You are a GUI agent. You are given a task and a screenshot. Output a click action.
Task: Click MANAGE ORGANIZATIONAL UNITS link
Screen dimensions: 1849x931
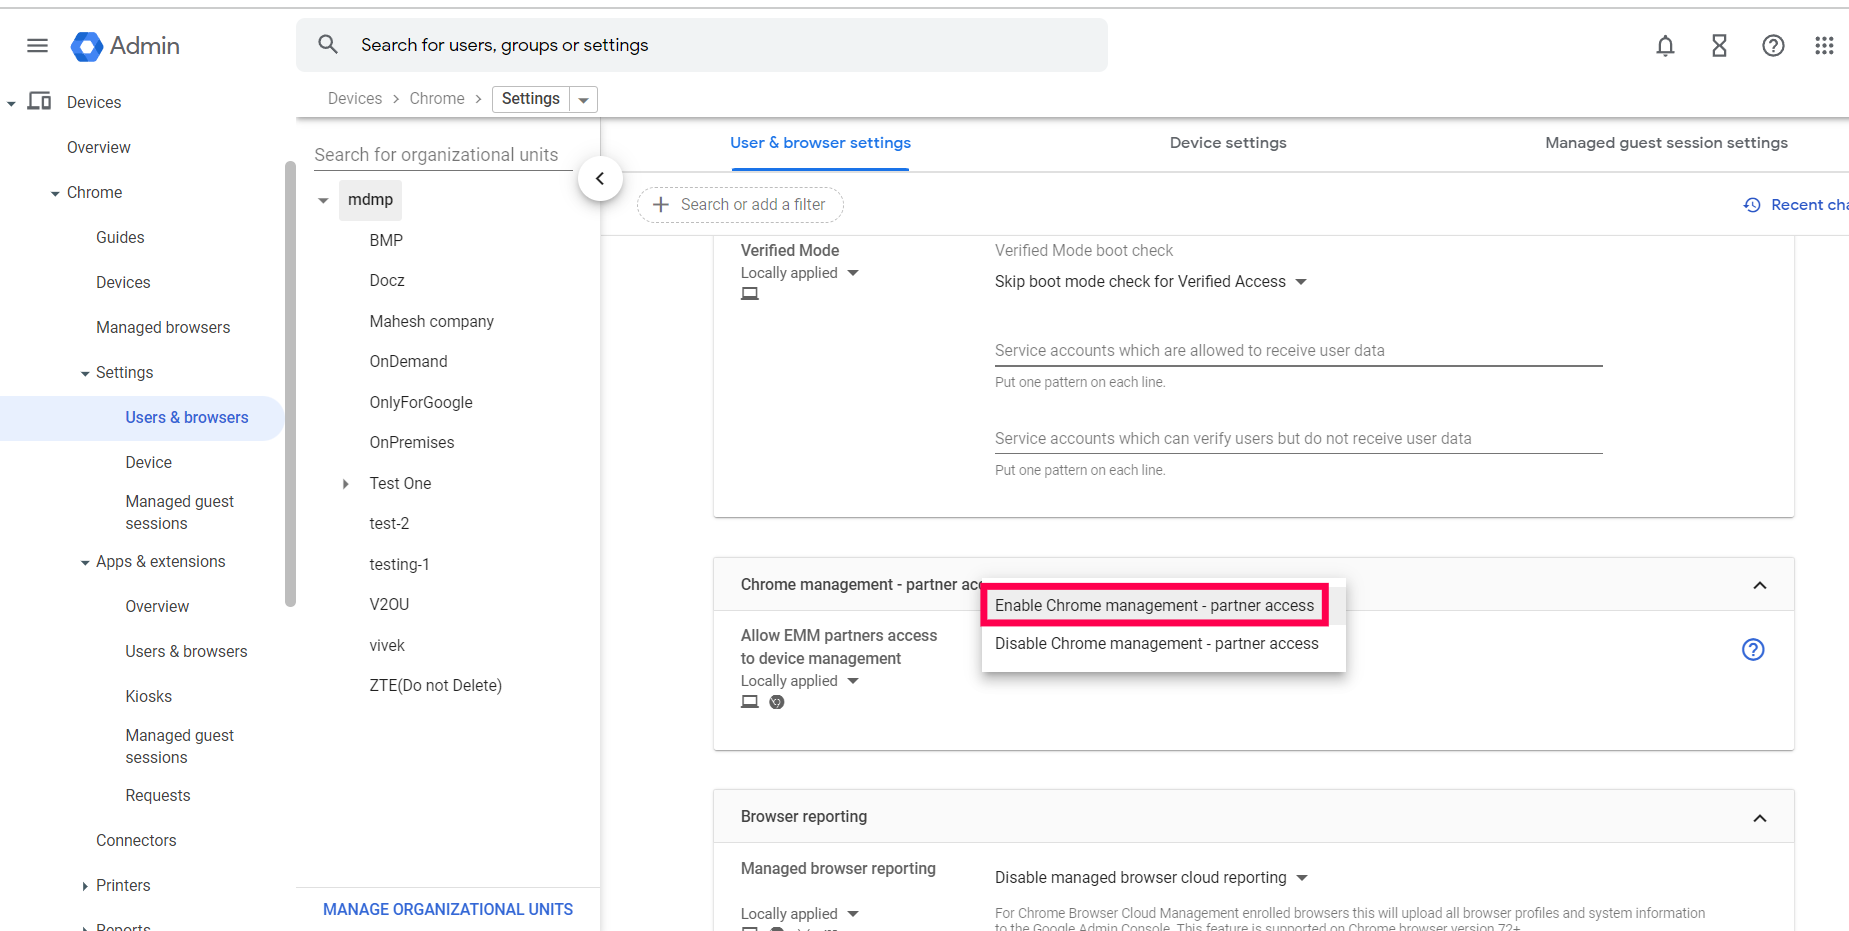[448, 909]
